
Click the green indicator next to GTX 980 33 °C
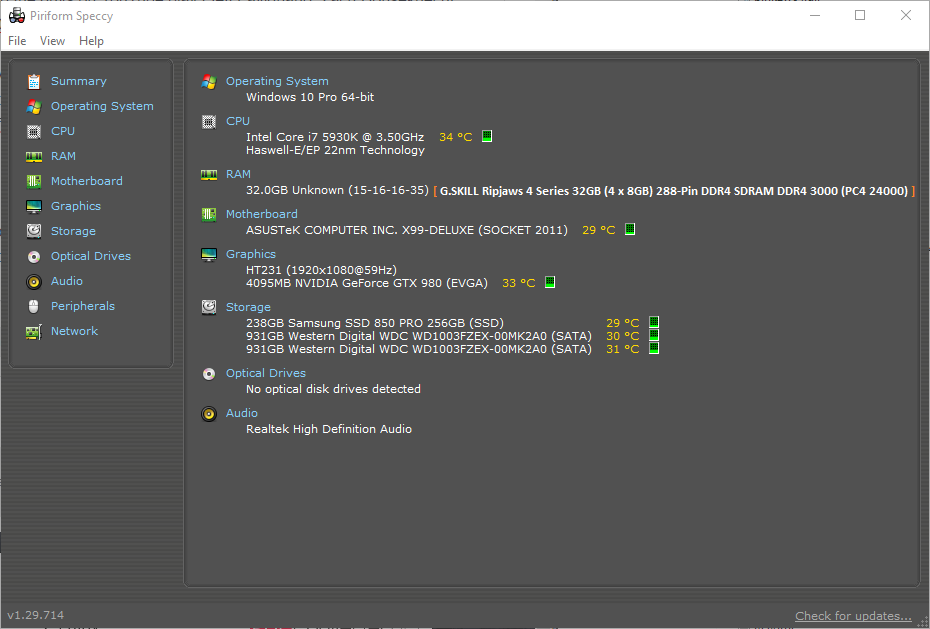tap(550, 282)
